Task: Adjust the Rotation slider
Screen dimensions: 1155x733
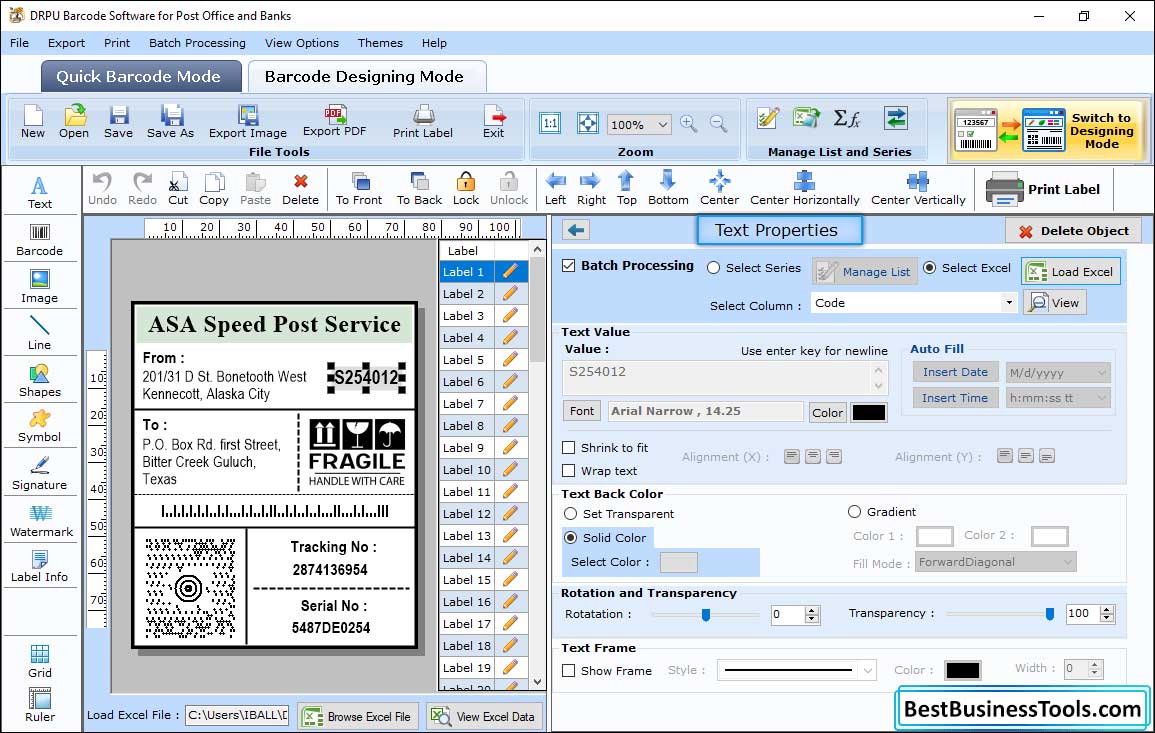Action: (705, 614)
